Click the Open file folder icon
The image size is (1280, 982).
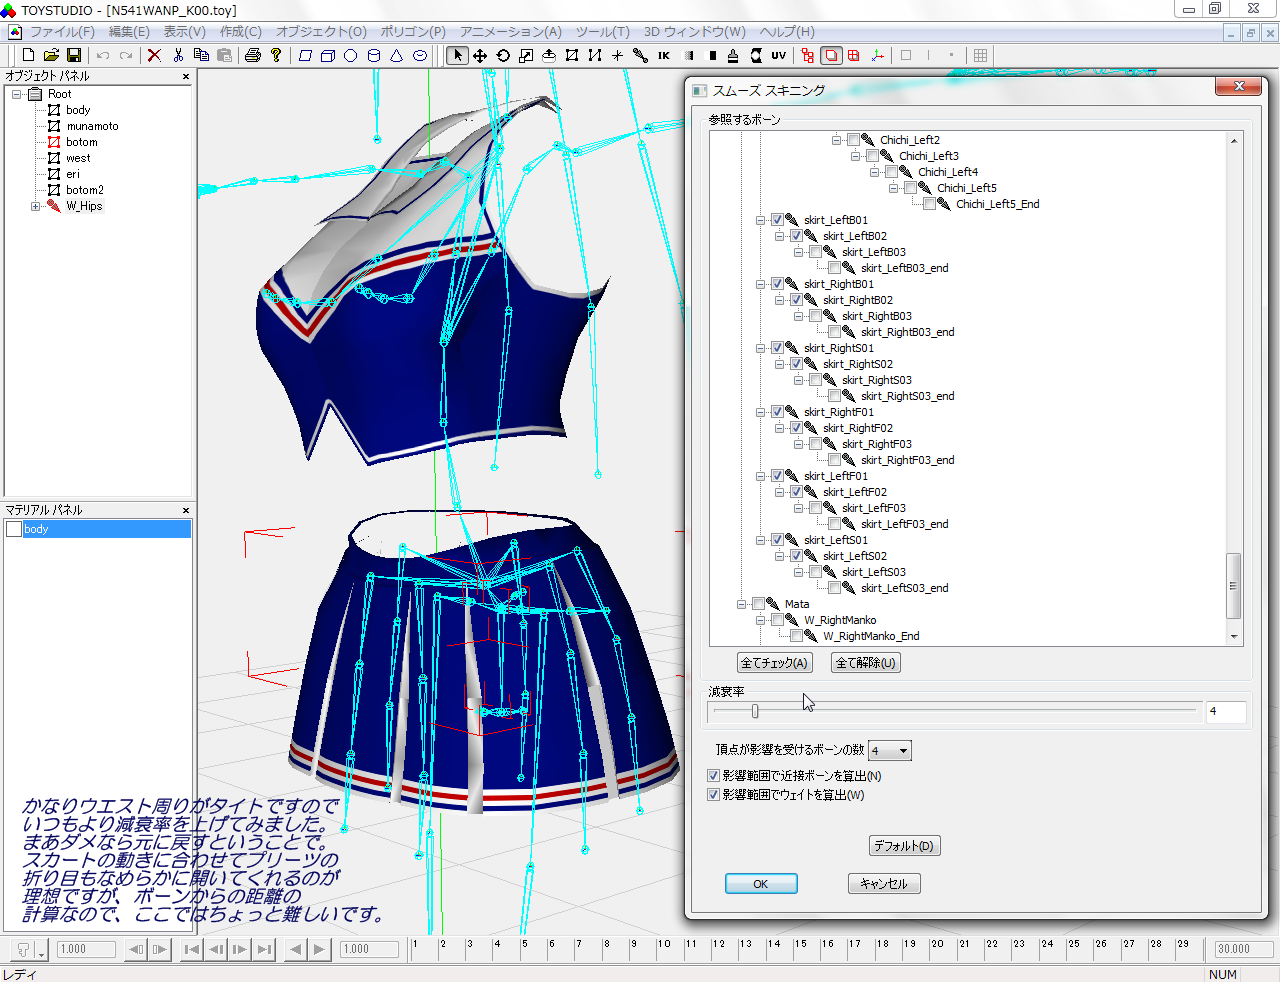point(51,56)
